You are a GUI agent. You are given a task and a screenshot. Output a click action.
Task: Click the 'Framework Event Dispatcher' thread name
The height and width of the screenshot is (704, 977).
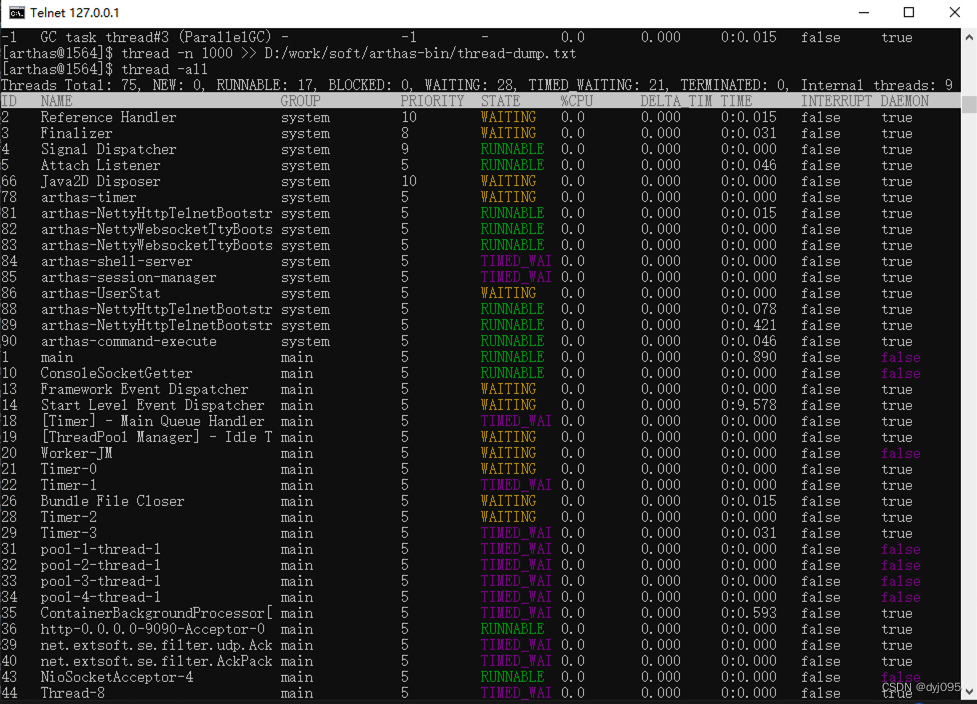coord(145,389)
